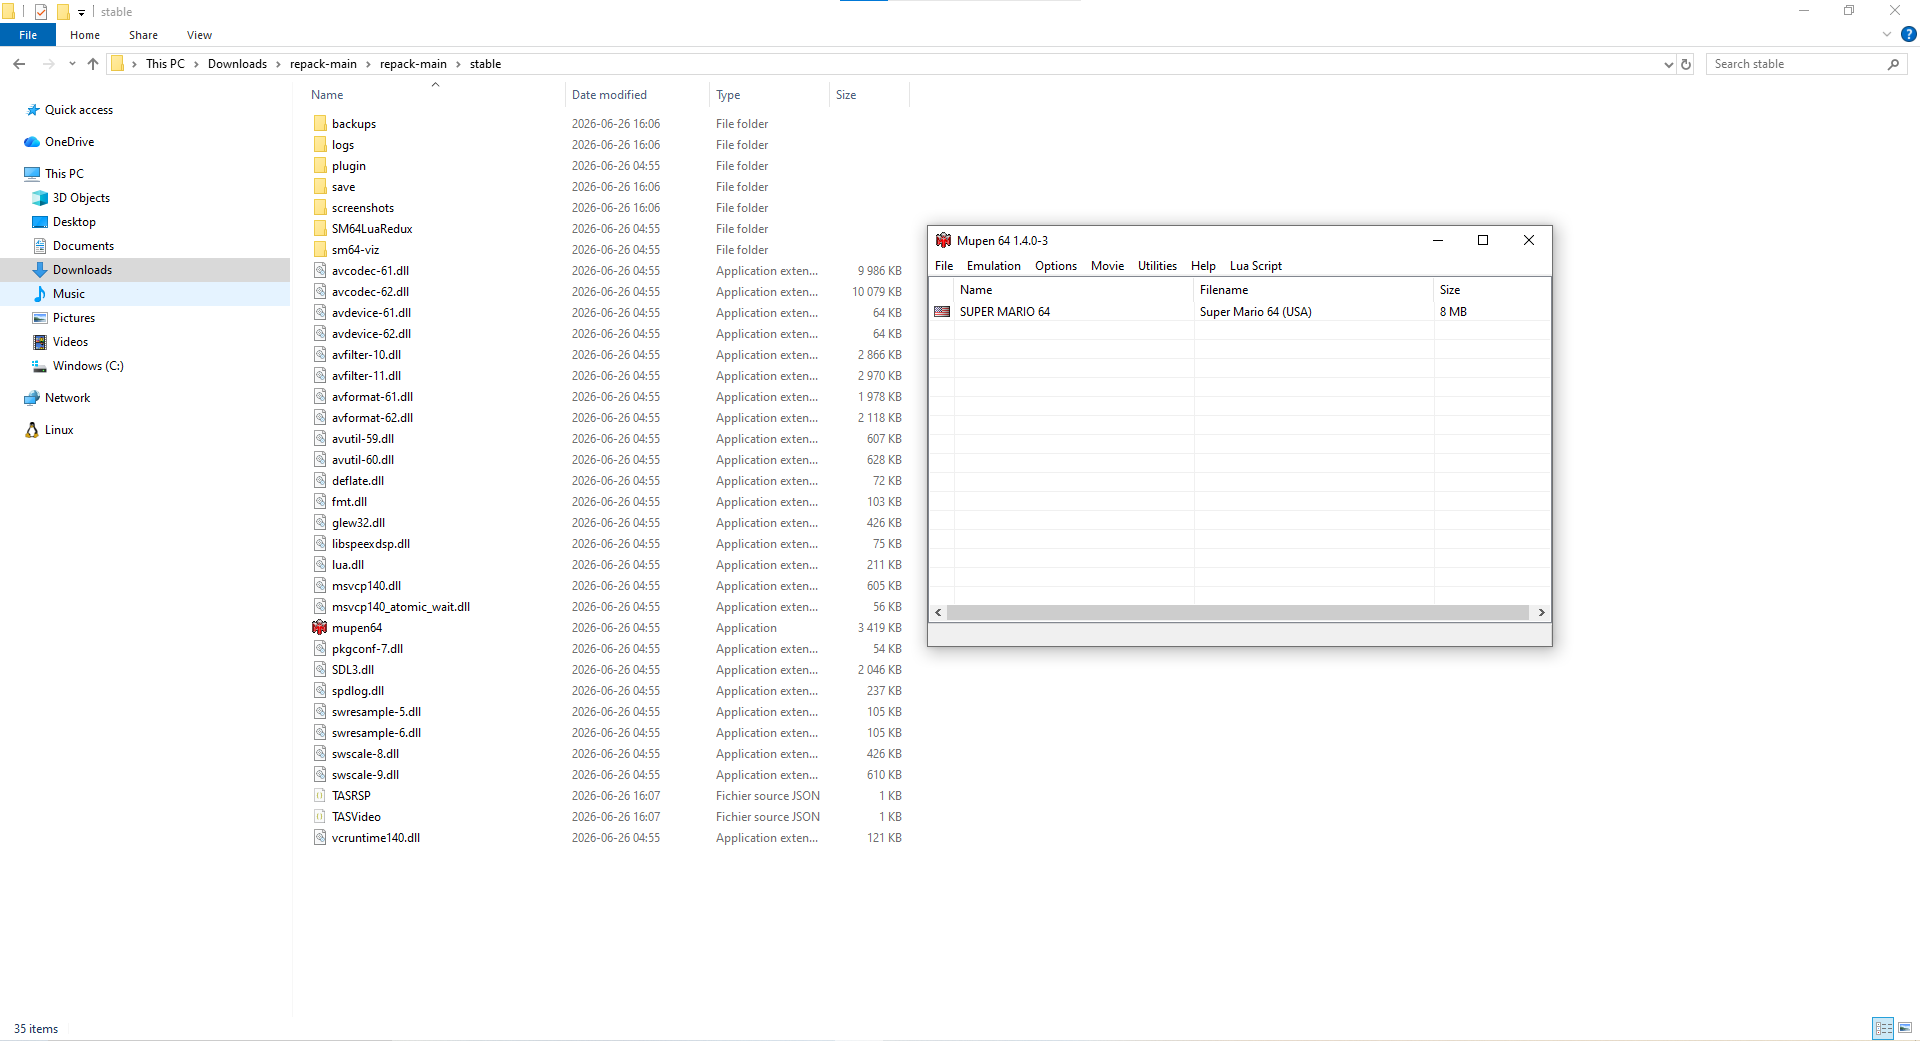Expand the ribbon chevron
Screen dimensions: 1920x1041
1887,35
